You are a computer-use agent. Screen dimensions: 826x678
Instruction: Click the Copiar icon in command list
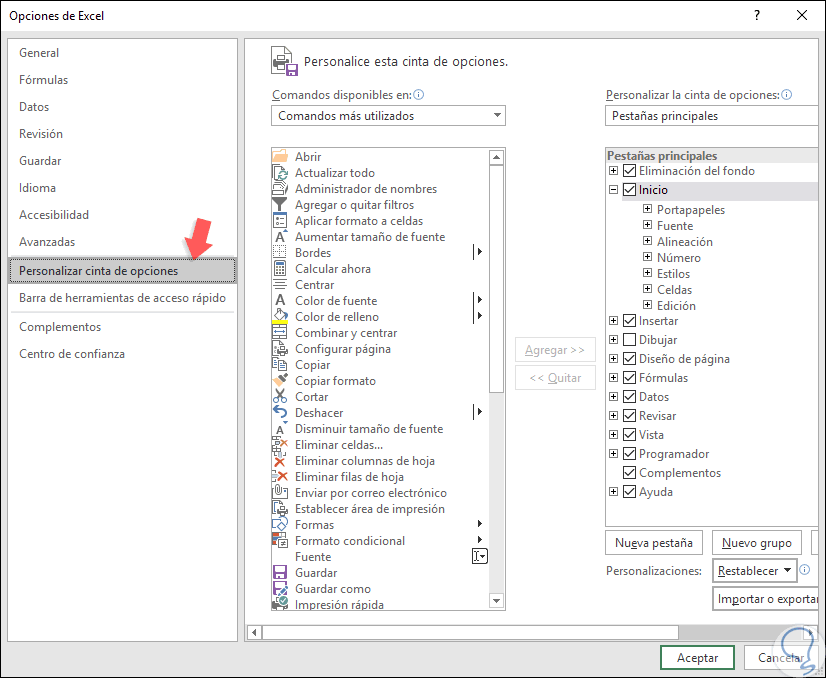tap(280, 365)
